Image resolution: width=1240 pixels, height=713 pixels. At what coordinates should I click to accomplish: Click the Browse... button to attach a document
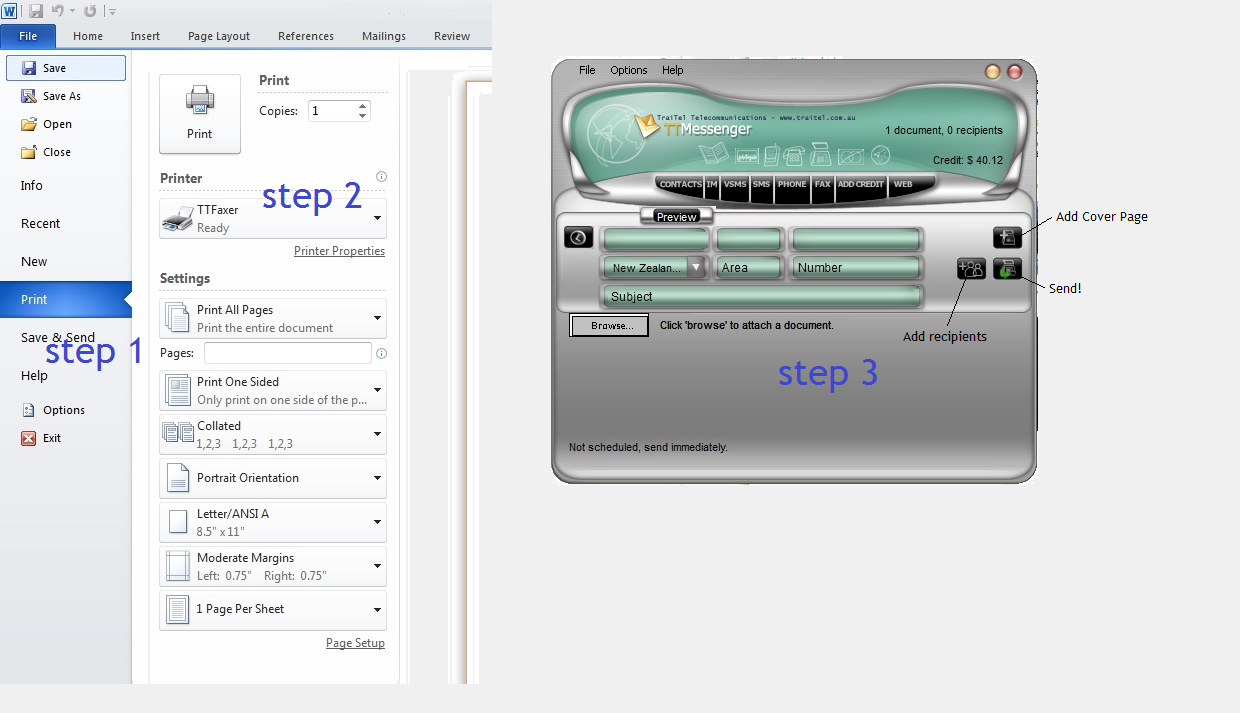(609, 326)
